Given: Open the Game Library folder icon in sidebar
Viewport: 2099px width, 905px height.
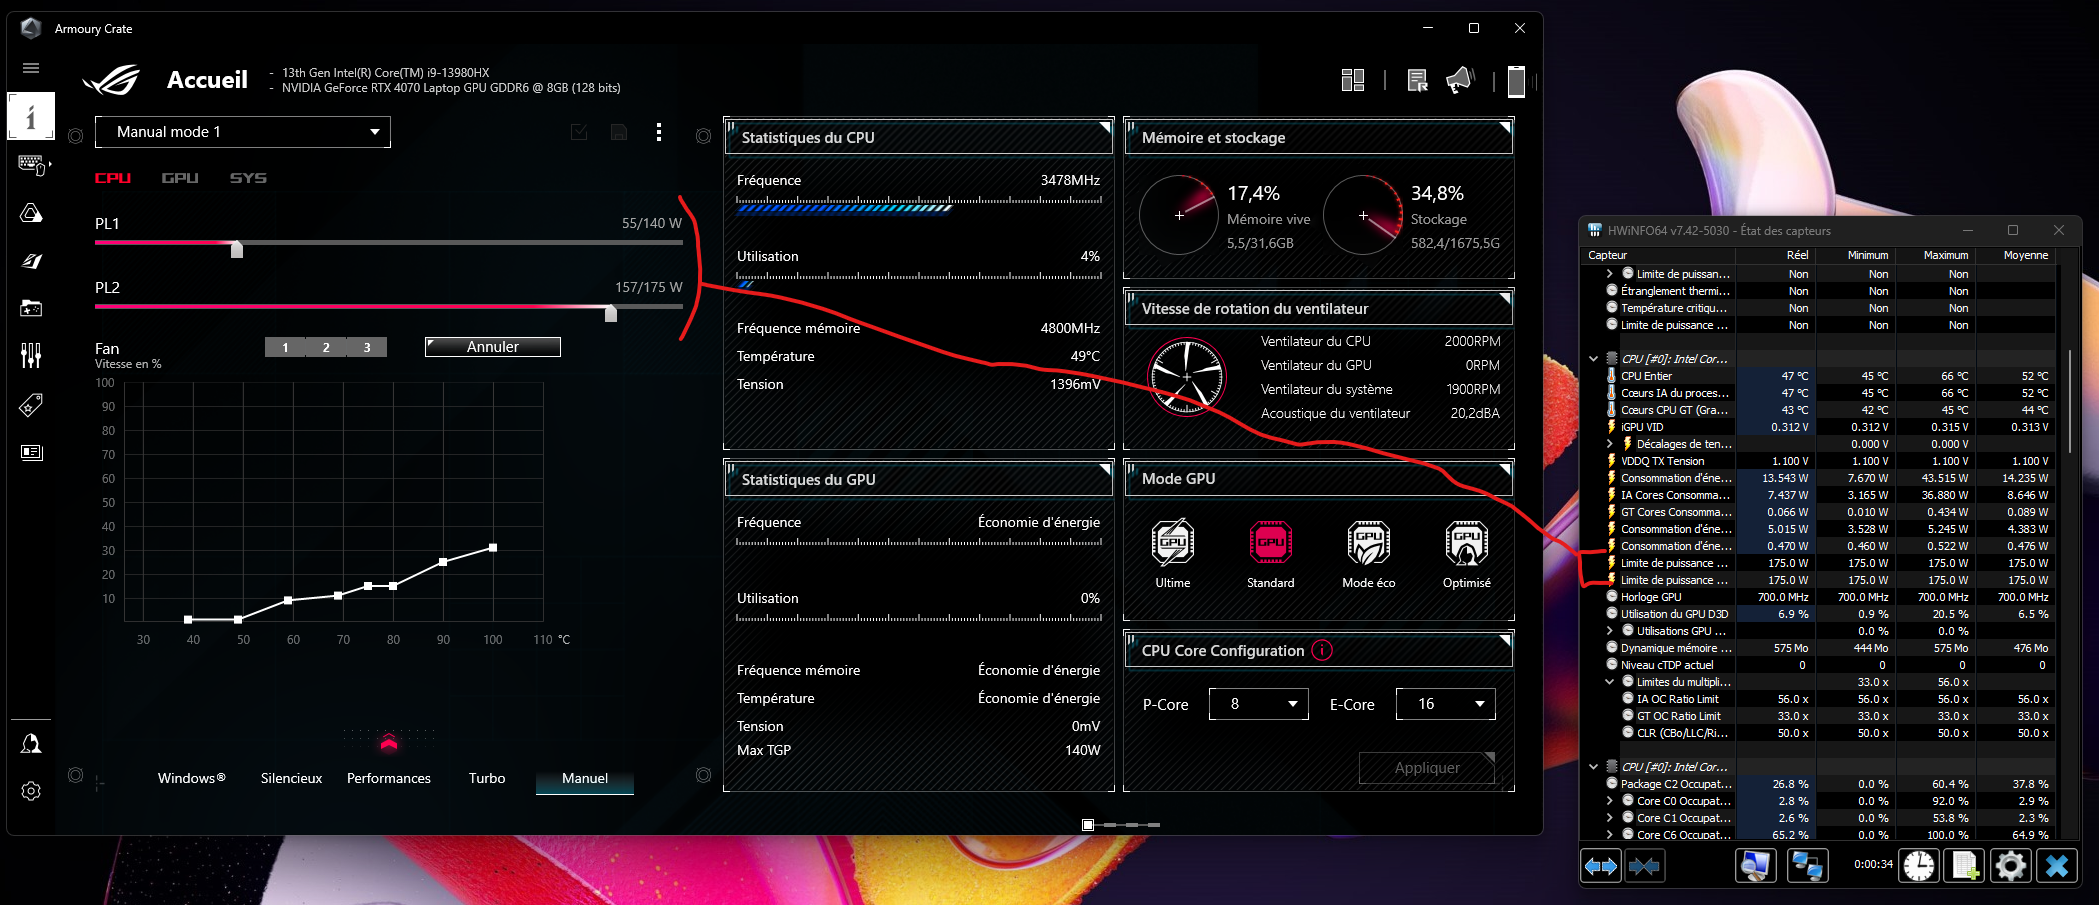Looking at the screenshot, I should [31, 308].
